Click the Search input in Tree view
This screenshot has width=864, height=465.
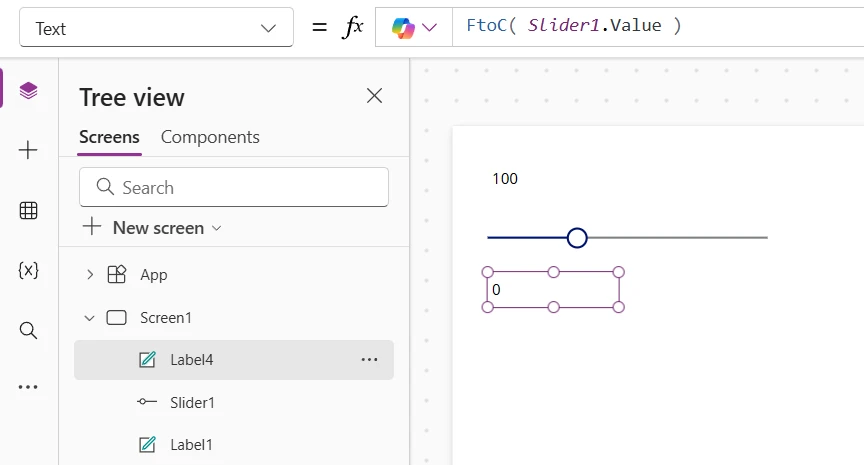coord(234,187)
